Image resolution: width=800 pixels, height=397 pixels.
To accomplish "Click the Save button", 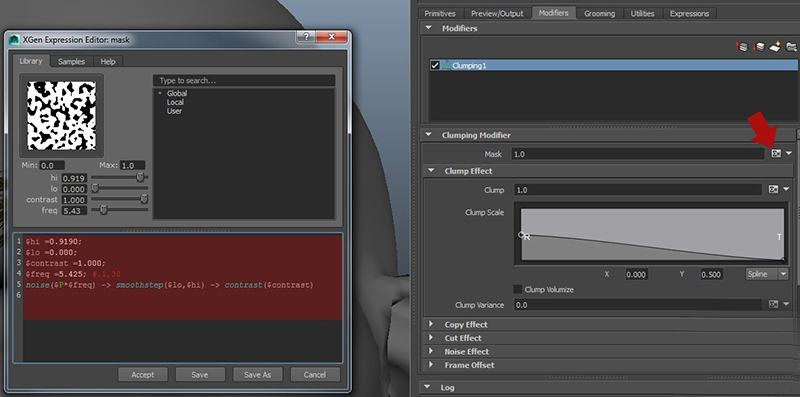I will (199, 374).
